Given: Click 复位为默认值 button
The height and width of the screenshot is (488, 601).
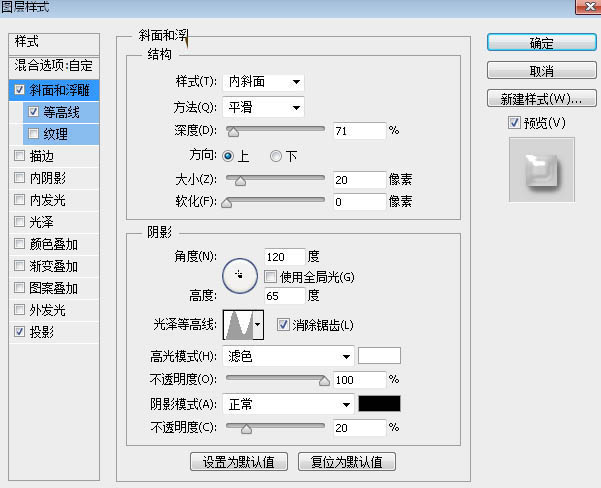Looking at the screenshot, I should (x=346, y=462).
